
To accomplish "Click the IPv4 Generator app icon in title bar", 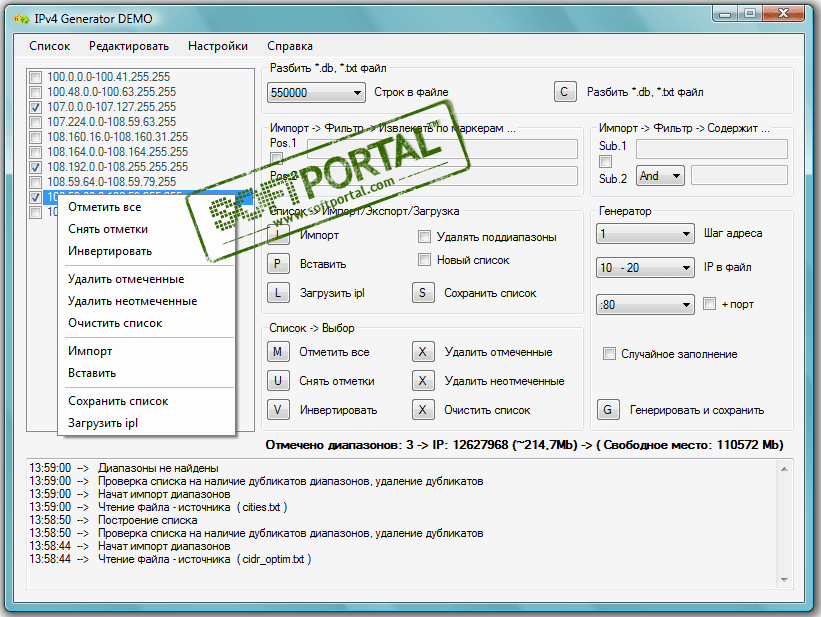I will coord(21,19).
